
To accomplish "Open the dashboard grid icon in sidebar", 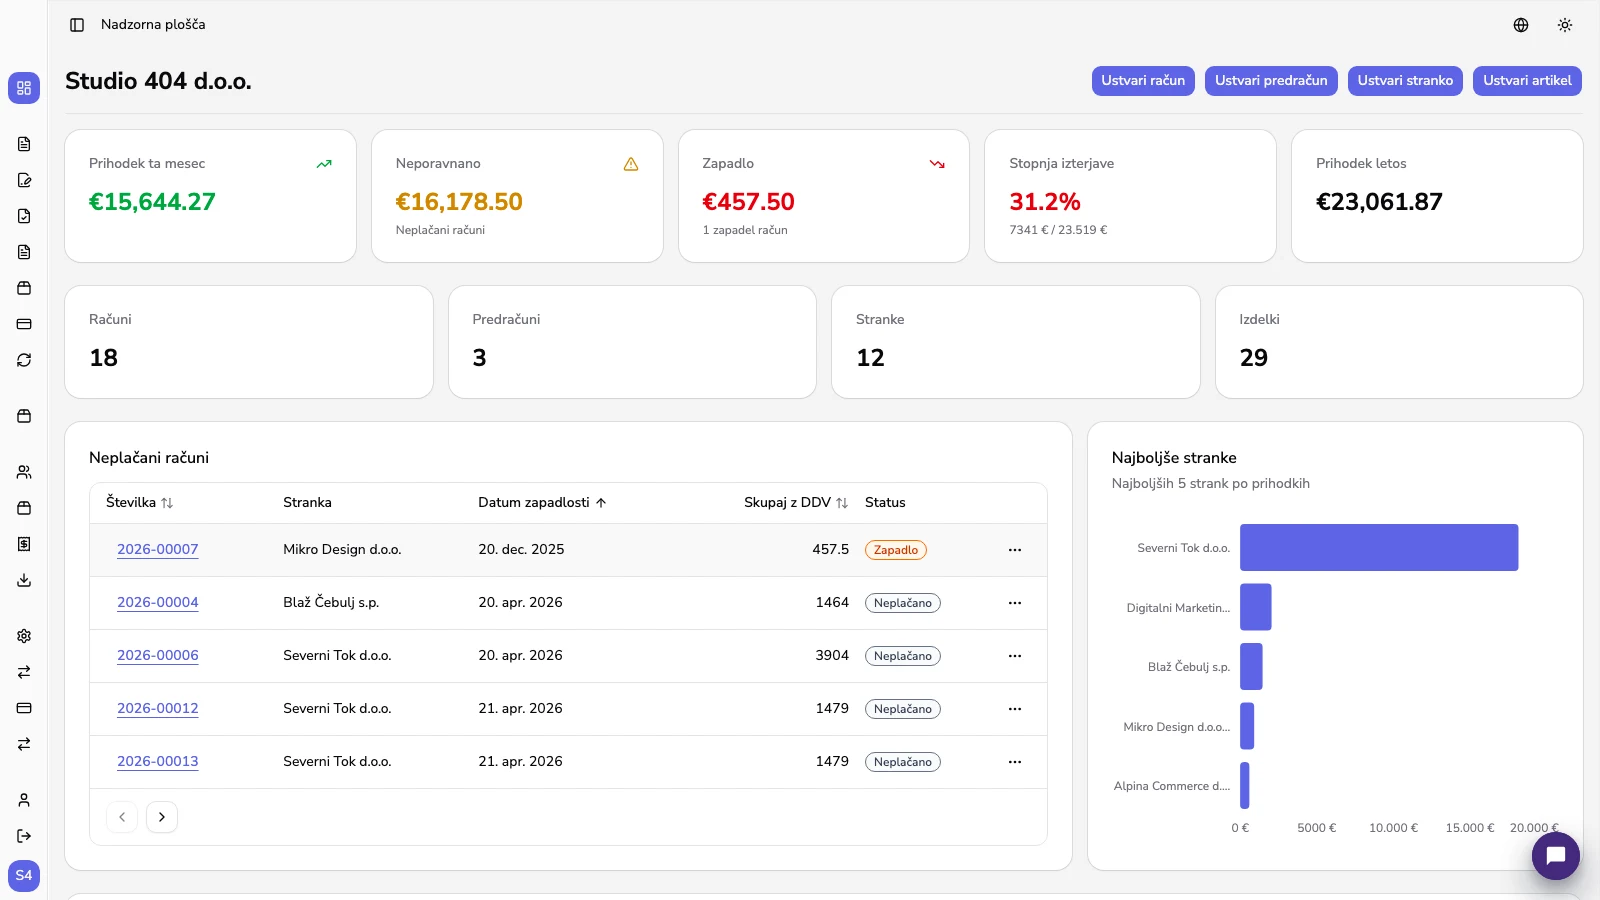I will pyautogui.click(x=24, y=88).
